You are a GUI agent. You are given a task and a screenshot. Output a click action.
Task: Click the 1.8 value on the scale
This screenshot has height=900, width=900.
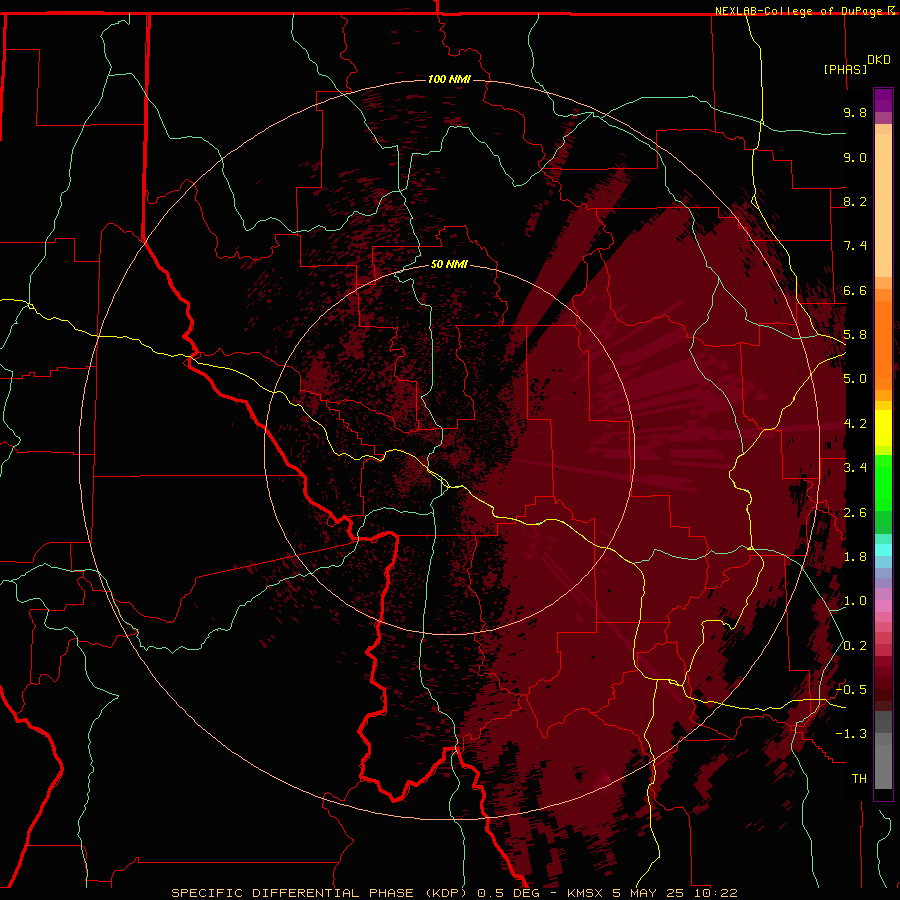855,557
